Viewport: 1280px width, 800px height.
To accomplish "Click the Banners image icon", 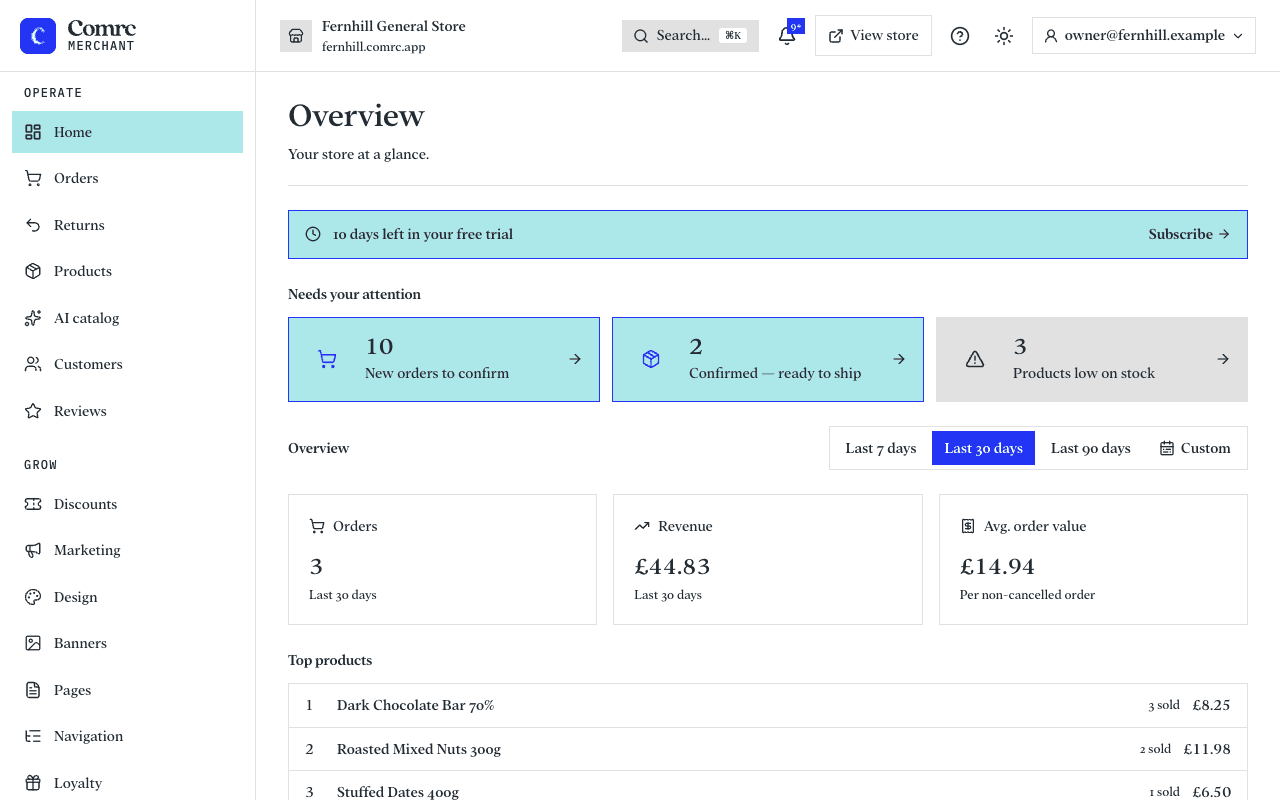I will click(33, 643).
